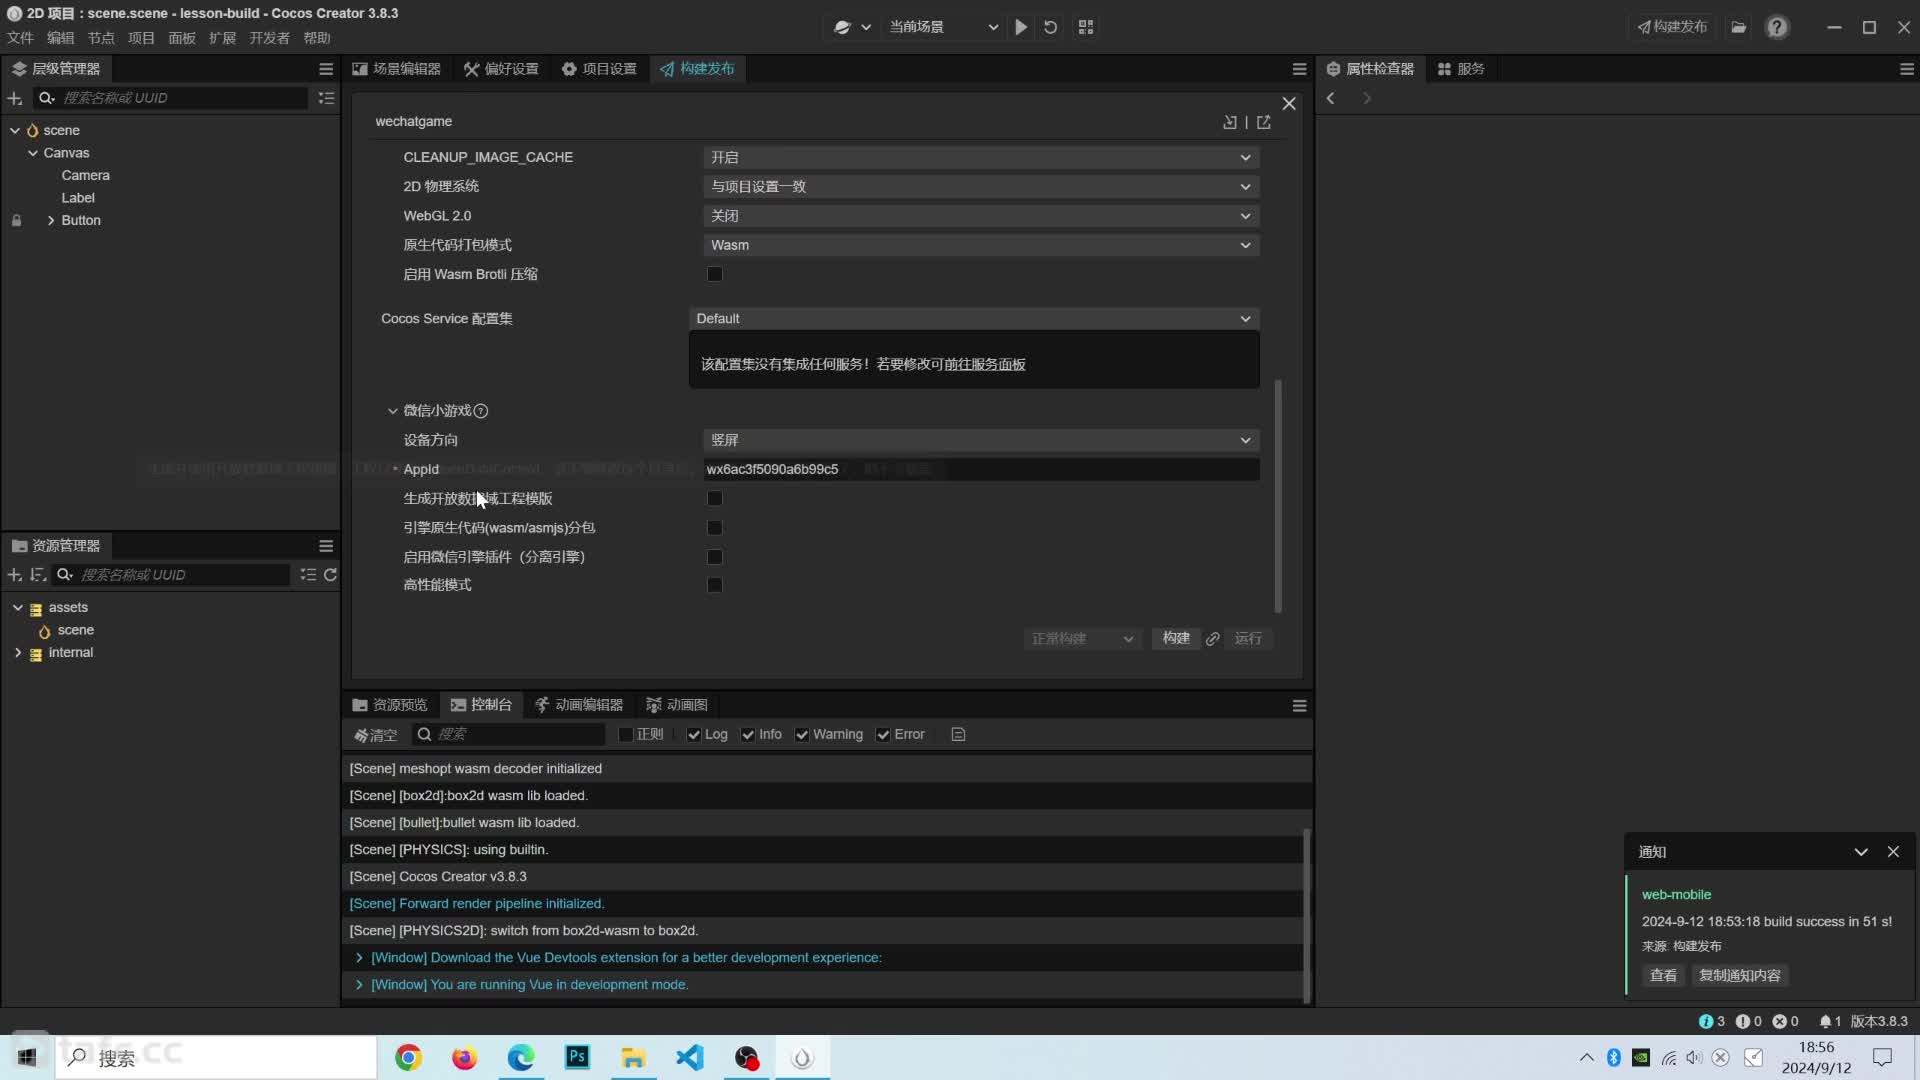The height and width of the screenshot is (1080, 1920).
Task: Collapse the Canvas node
Action: pyautogui.click(x=33, y=153)
